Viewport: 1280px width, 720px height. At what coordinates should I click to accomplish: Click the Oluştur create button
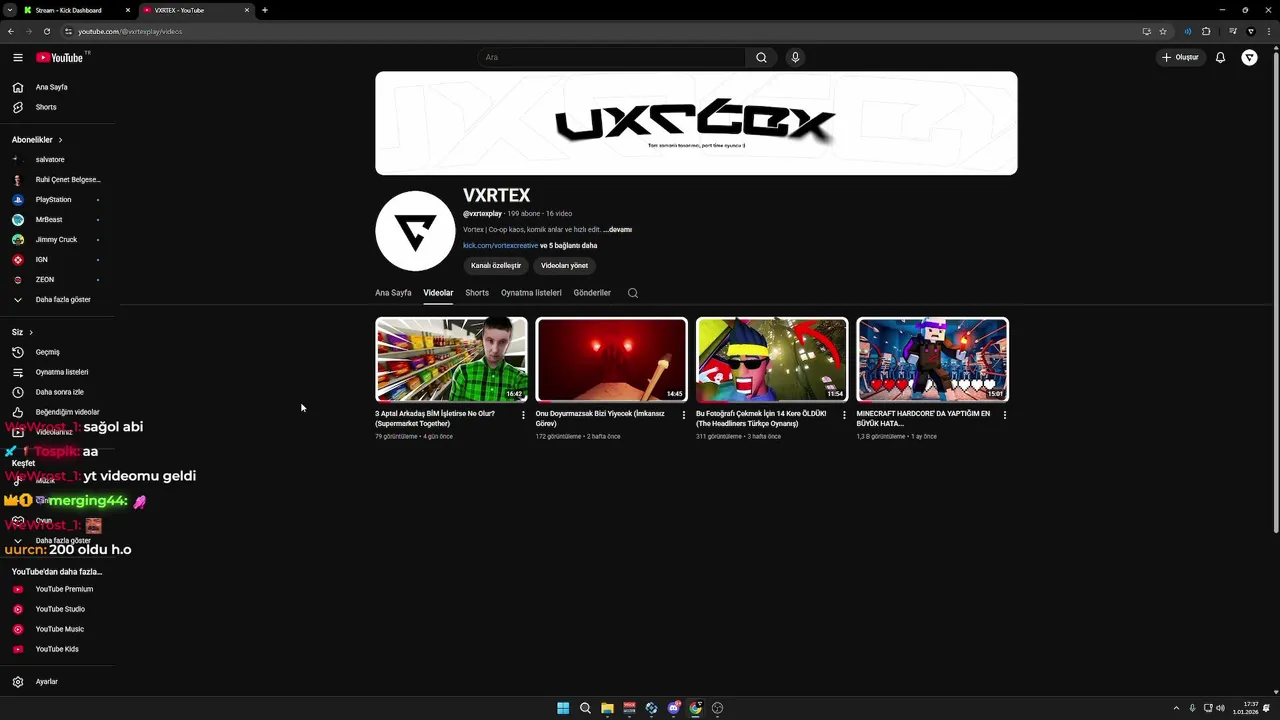[1180, 58]
